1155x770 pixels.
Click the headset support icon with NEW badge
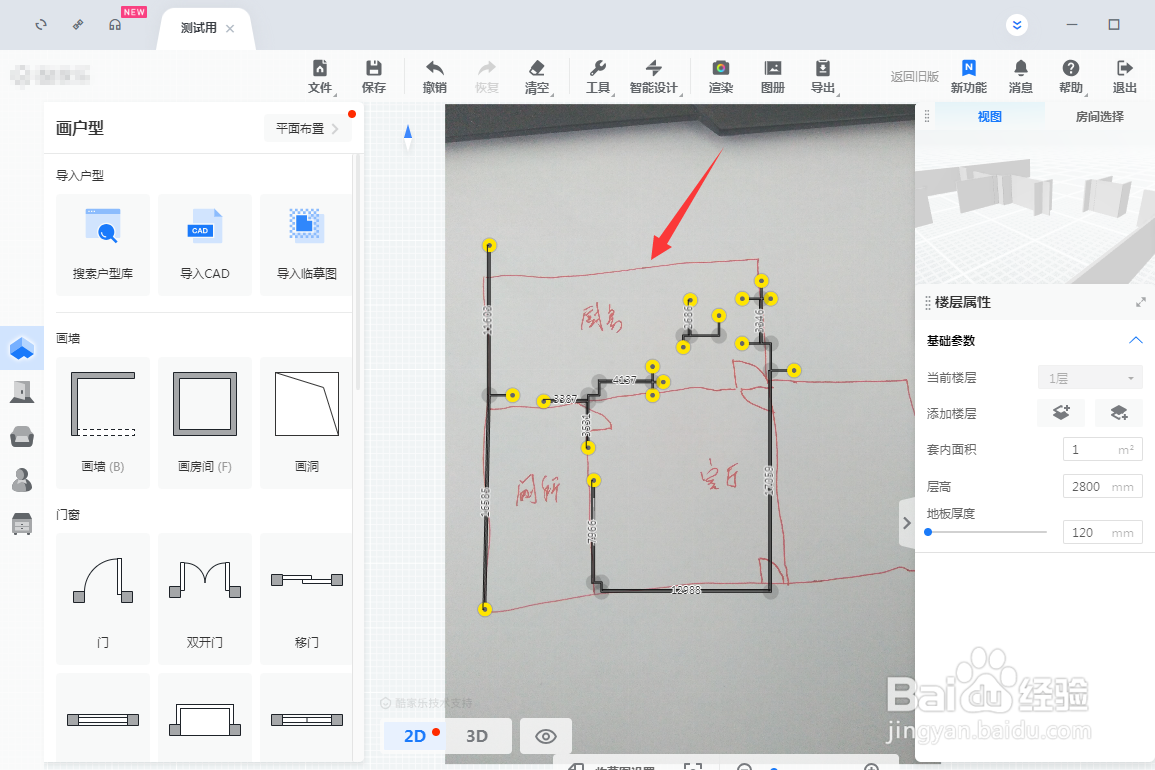coord(115,24)
